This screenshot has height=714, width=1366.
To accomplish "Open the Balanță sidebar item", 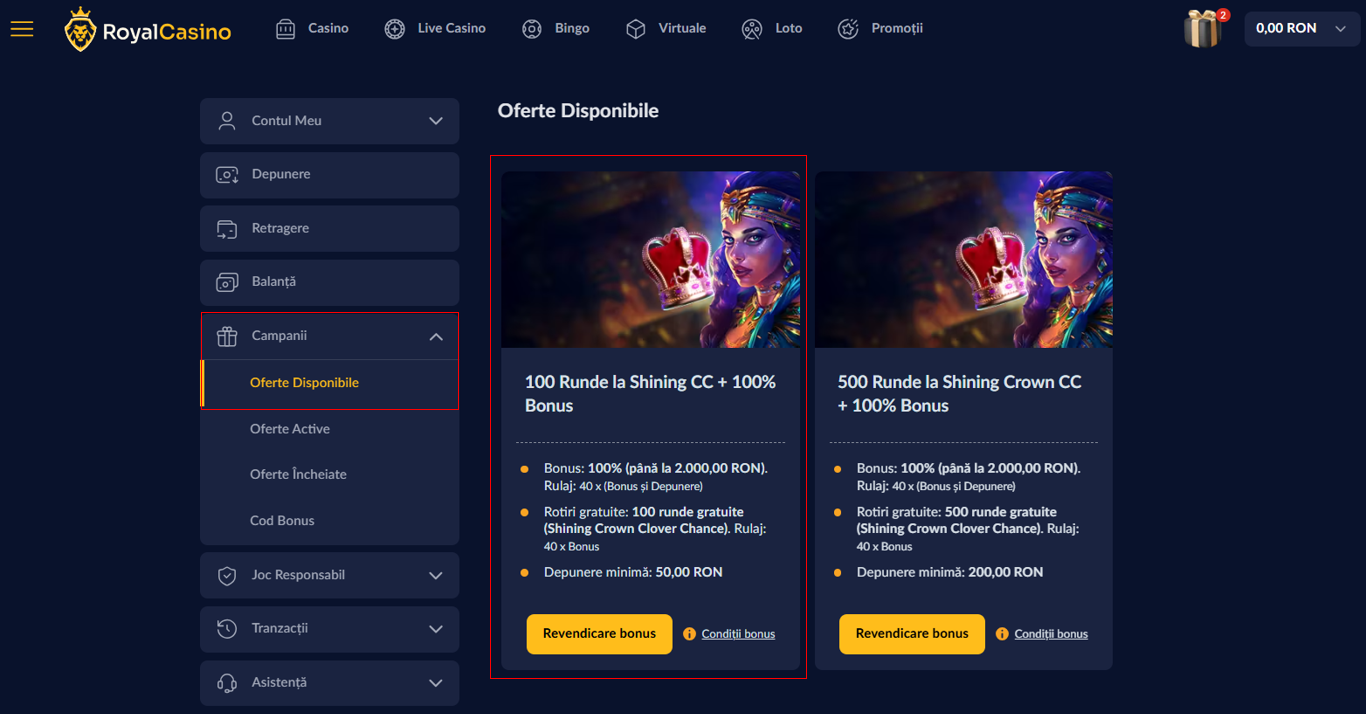I will (330, 283).
